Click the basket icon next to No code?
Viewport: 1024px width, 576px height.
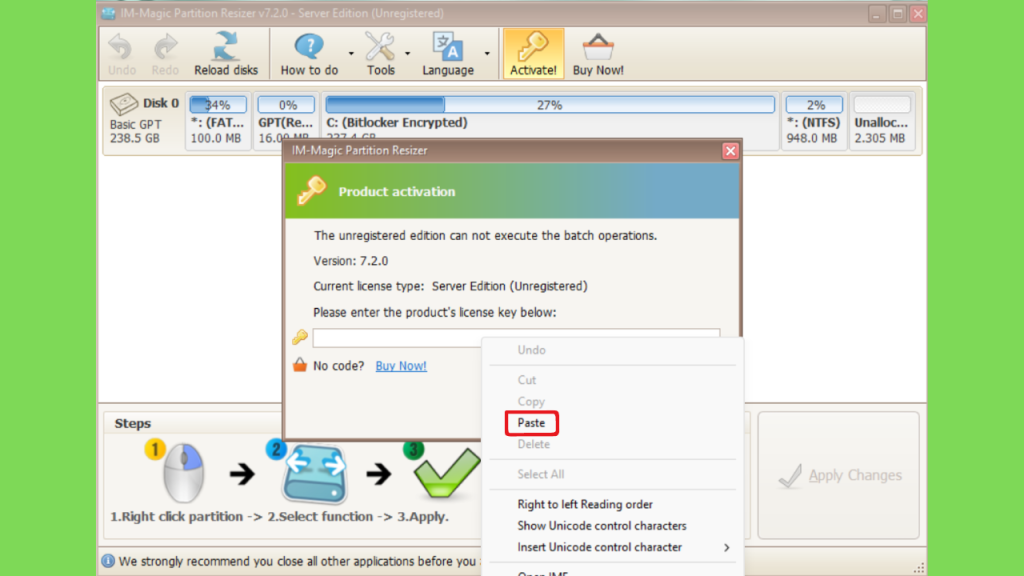[x=300, y=365]
